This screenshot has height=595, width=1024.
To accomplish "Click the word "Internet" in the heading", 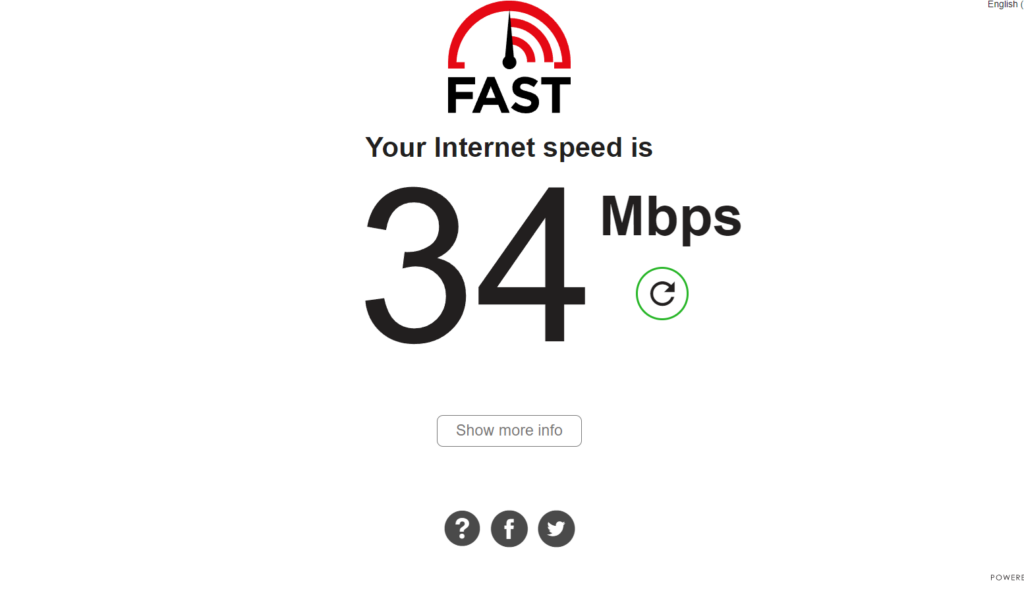I will [x=485, y=147].
